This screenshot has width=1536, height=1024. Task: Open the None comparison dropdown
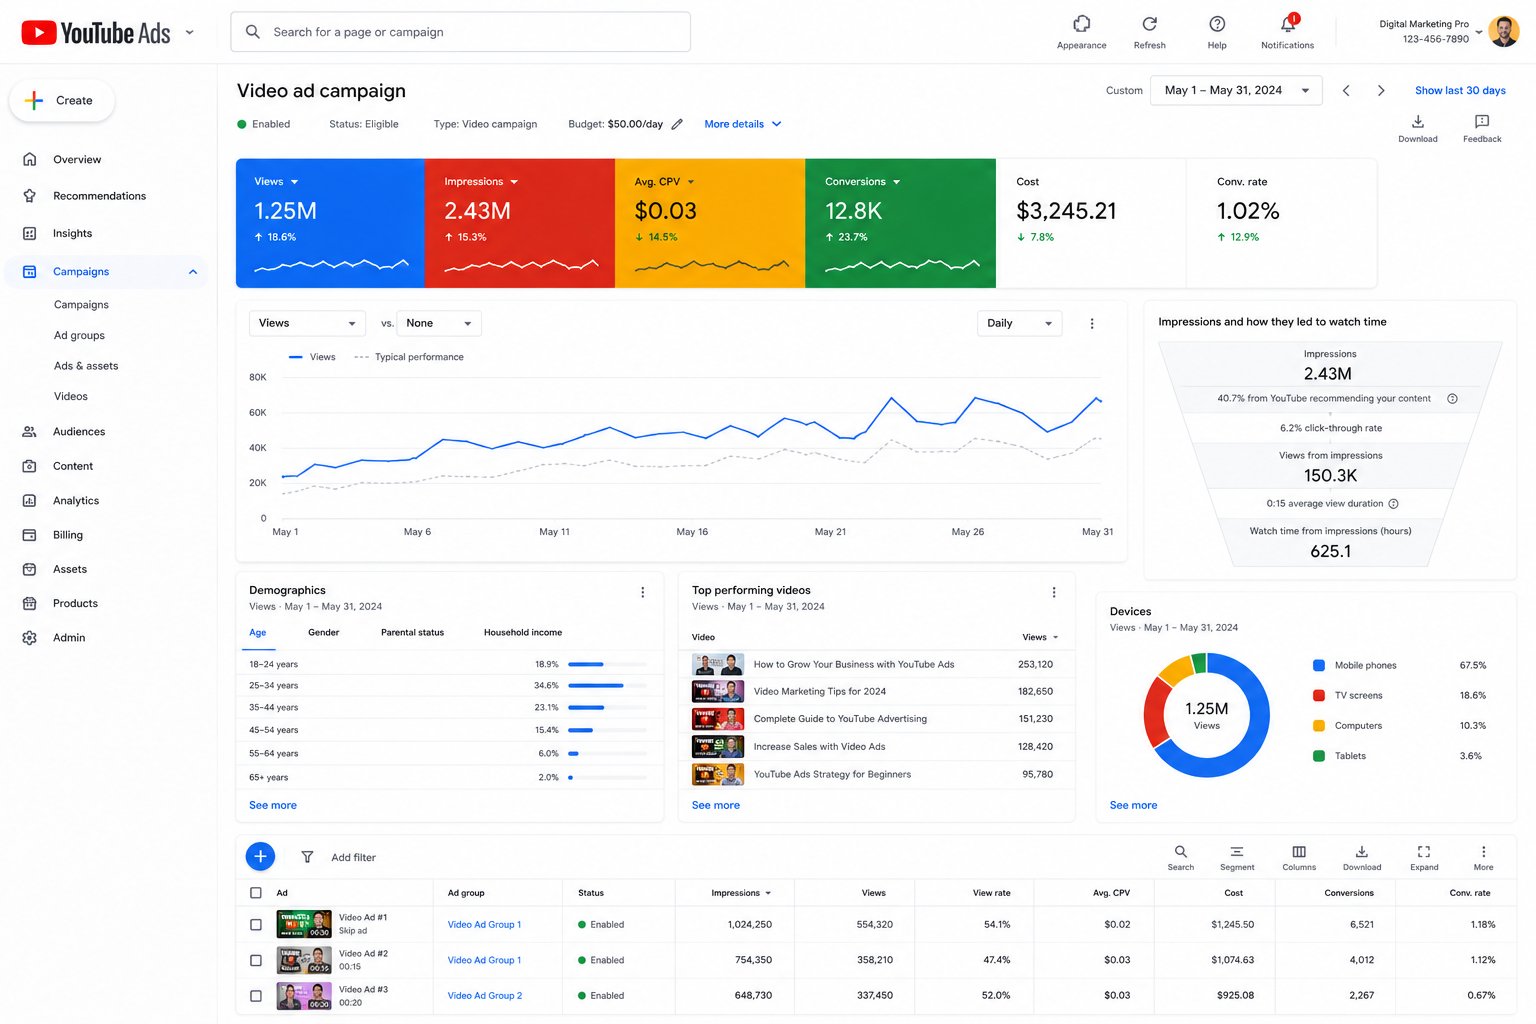[x=439, y=323]
